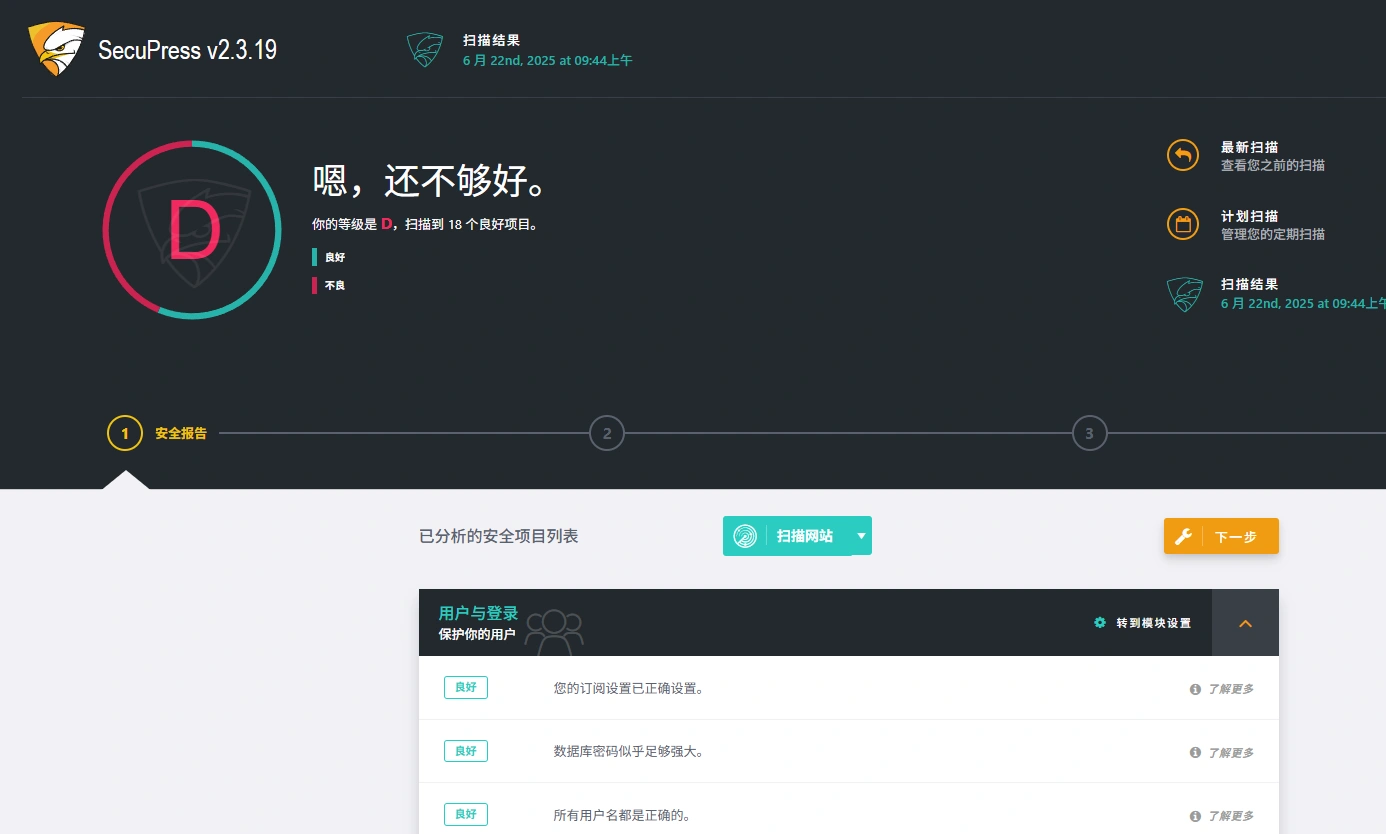Switch to step 2 of the wizard

tap(607, 433)
